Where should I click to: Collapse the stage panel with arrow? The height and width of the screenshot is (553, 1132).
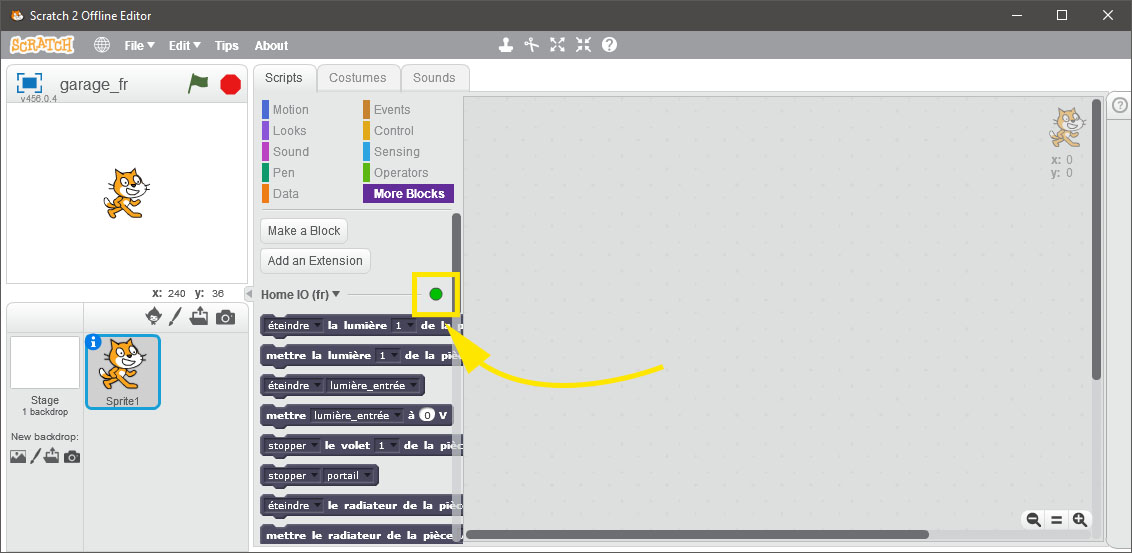click(249, 294)
